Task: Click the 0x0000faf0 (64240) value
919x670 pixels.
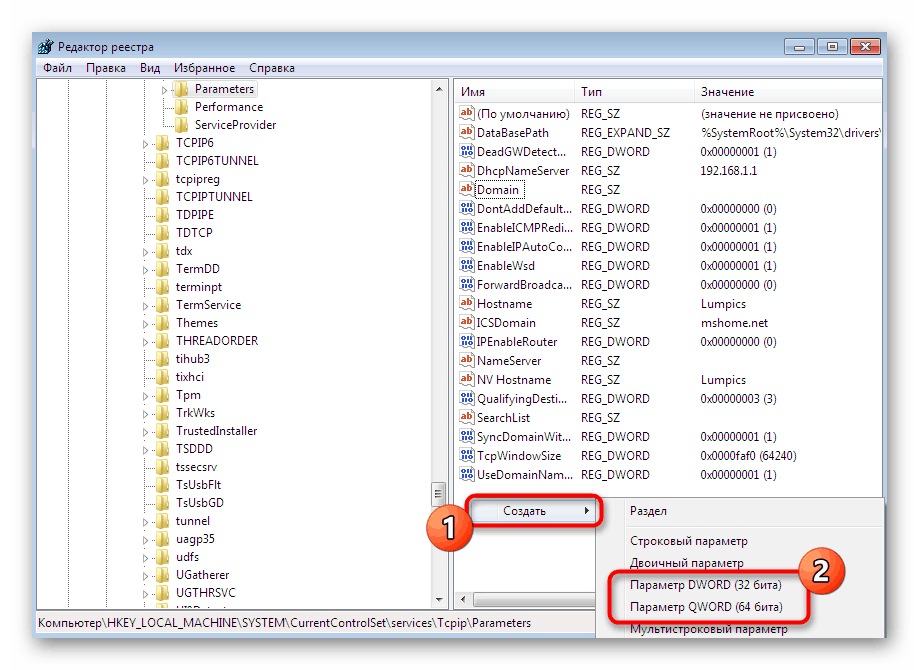Action: (748, 455)
